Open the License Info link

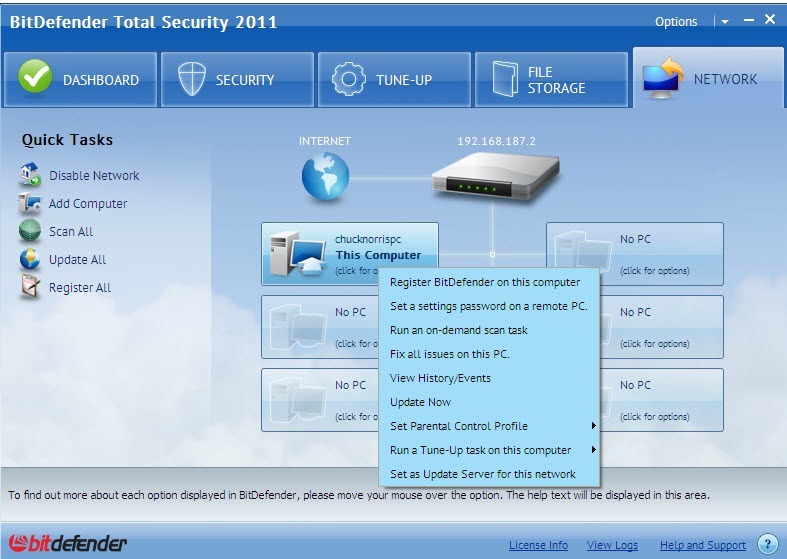(538, 545)
